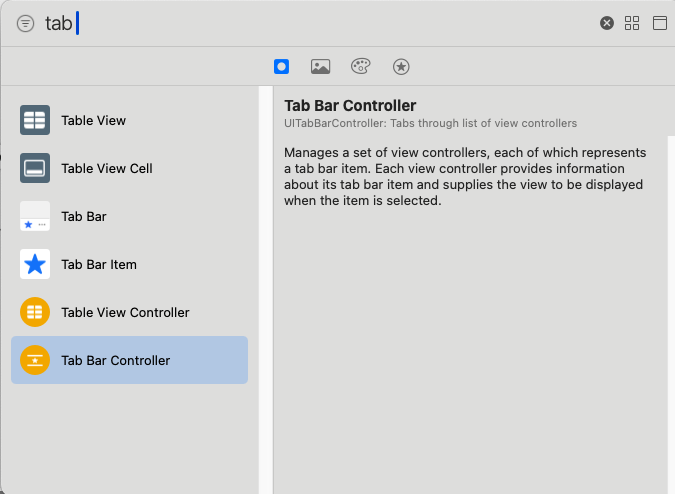675x494 pixels.
Task: Select the Objects library tab
Action: point(282,66)
